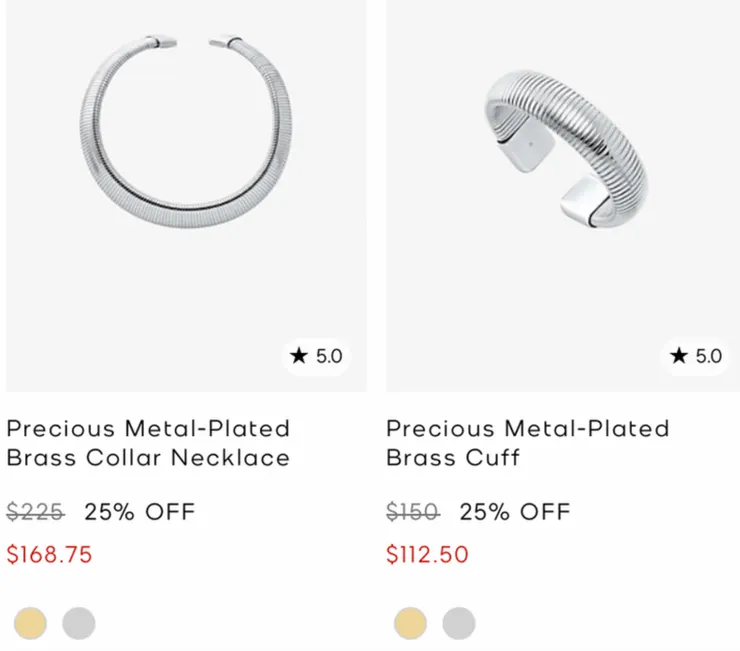Click the $112.50 sale price

[x=427, y=554]
